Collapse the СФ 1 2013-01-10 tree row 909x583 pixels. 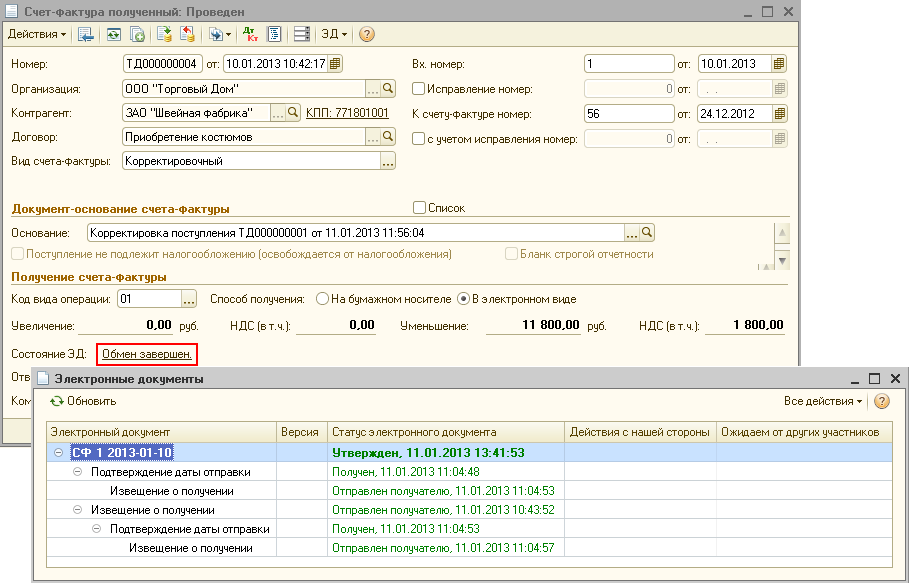click(59, 453)
